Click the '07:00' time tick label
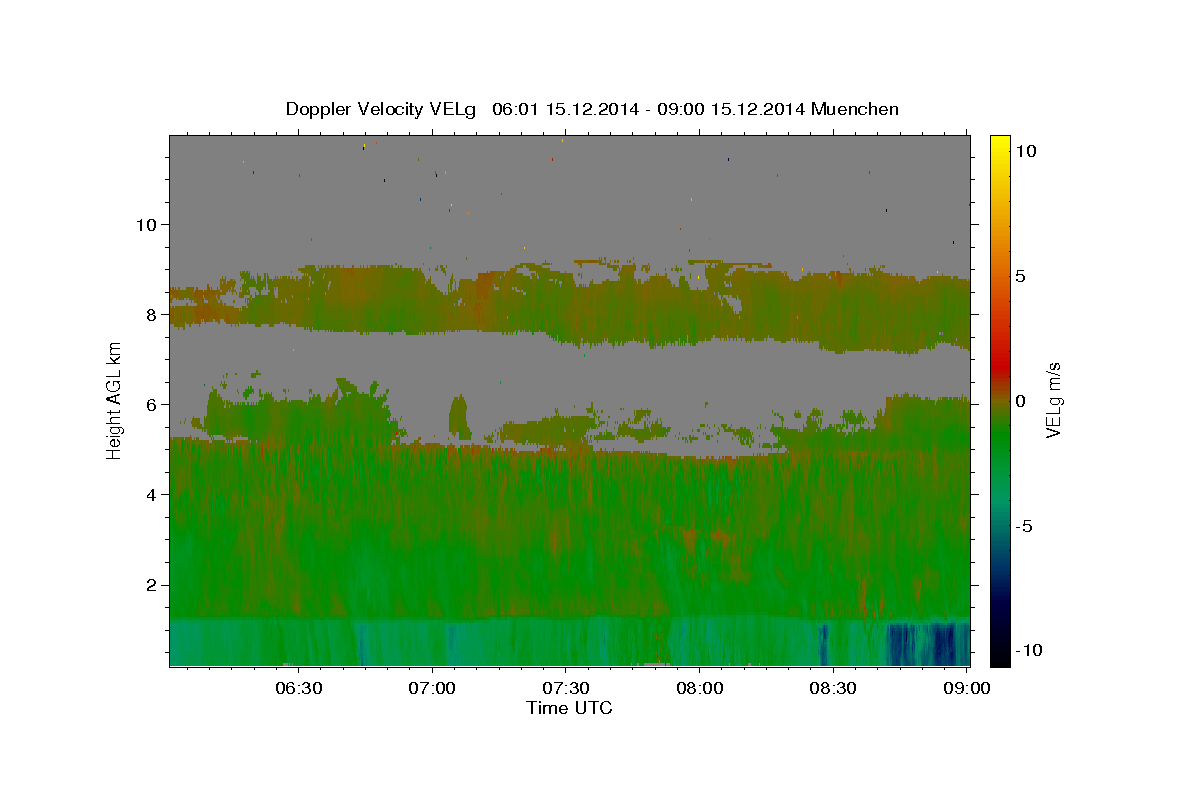1200x800 pixels. coord(433,688)
